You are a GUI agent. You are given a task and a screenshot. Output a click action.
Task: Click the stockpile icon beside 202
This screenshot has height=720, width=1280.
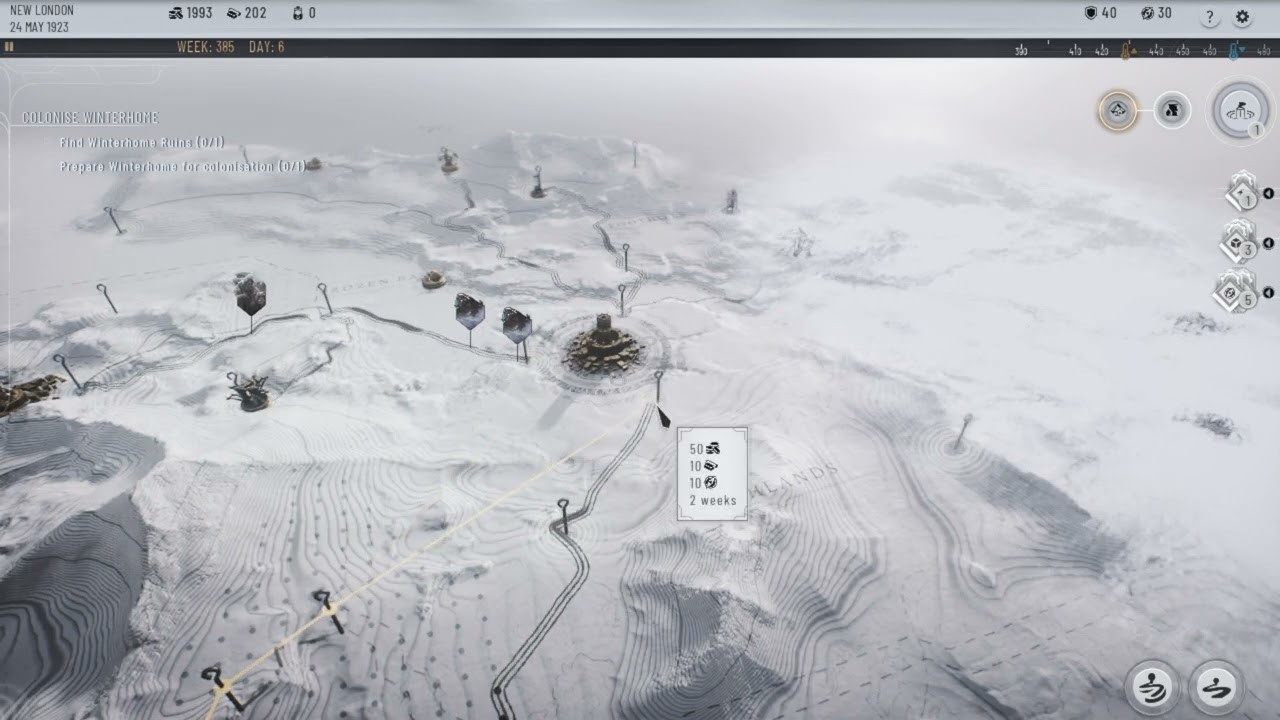tap(233, 13)
